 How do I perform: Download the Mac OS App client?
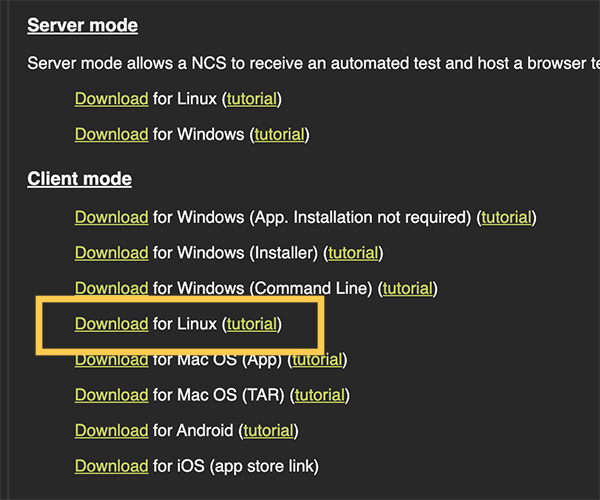point(111,360)
